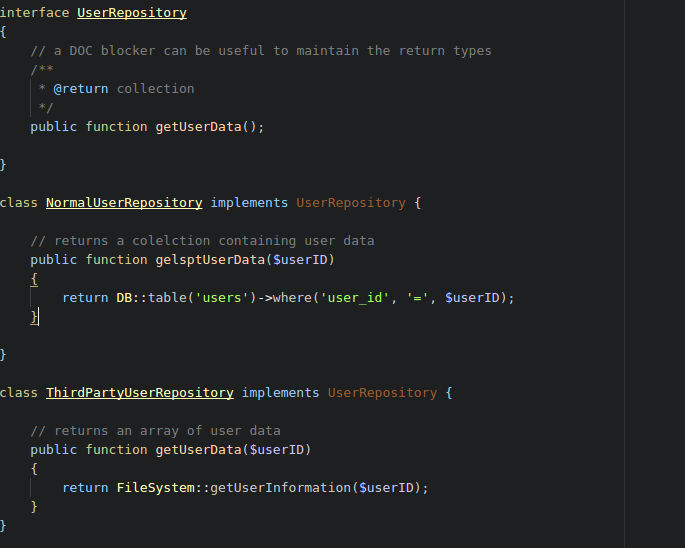
Task: Click $userID inside the where() call
Action: coord(472,298)
